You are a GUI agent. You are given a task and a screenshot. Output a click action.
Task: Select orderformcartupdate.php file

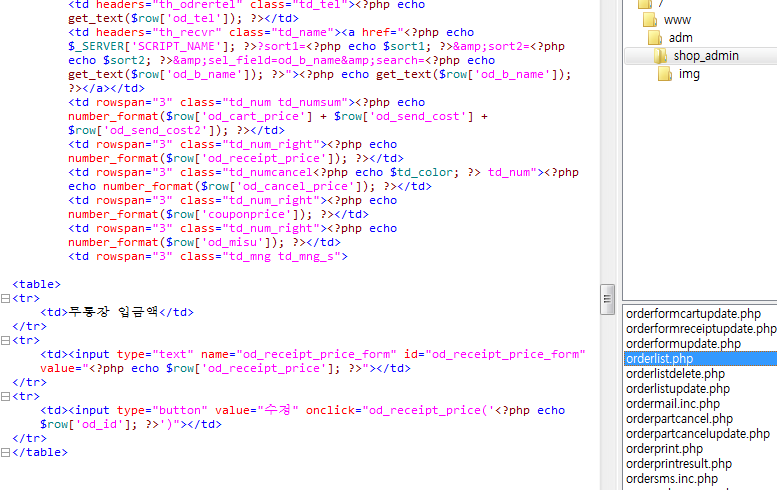[x=693, y=314]
